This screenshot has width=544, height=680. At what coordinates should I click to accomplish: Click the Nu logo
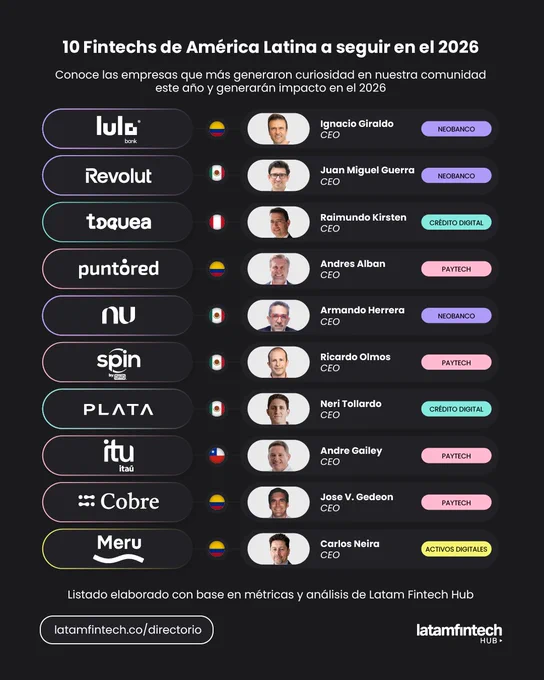(x=118, y=315)
